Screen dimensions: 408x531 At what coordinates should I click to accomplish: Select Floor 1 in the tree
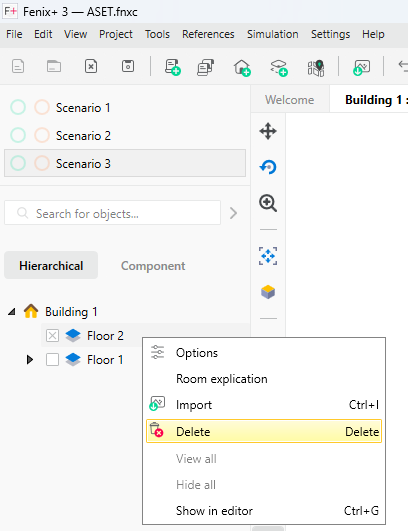click(105, 360)
